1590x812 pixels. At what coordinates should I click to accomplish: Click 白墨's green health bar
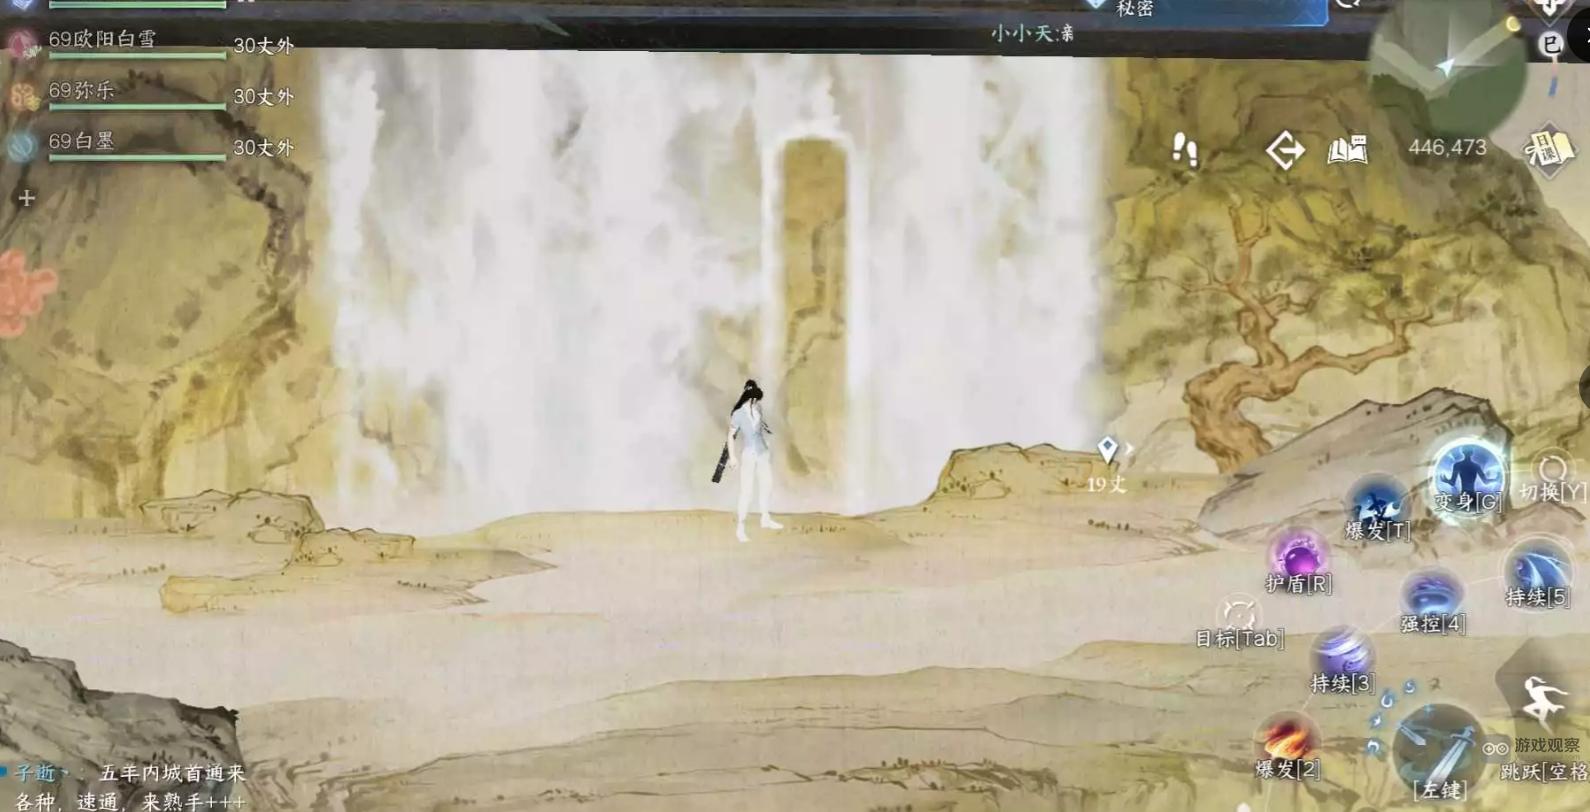click(x=137, y=157)
